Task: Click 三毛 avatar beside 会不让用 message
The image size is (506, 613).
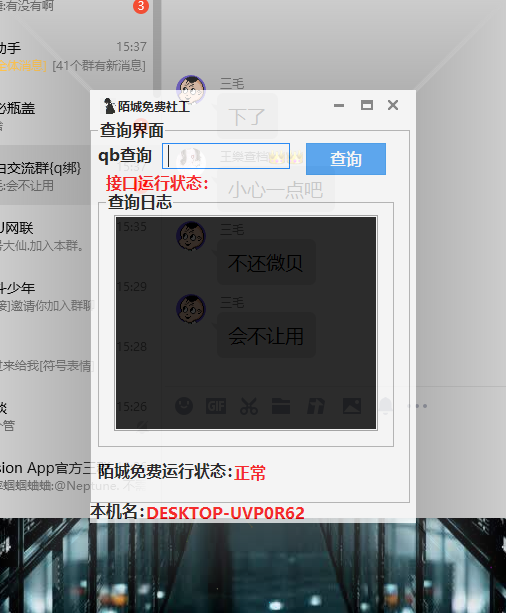Action: [191, 309]
